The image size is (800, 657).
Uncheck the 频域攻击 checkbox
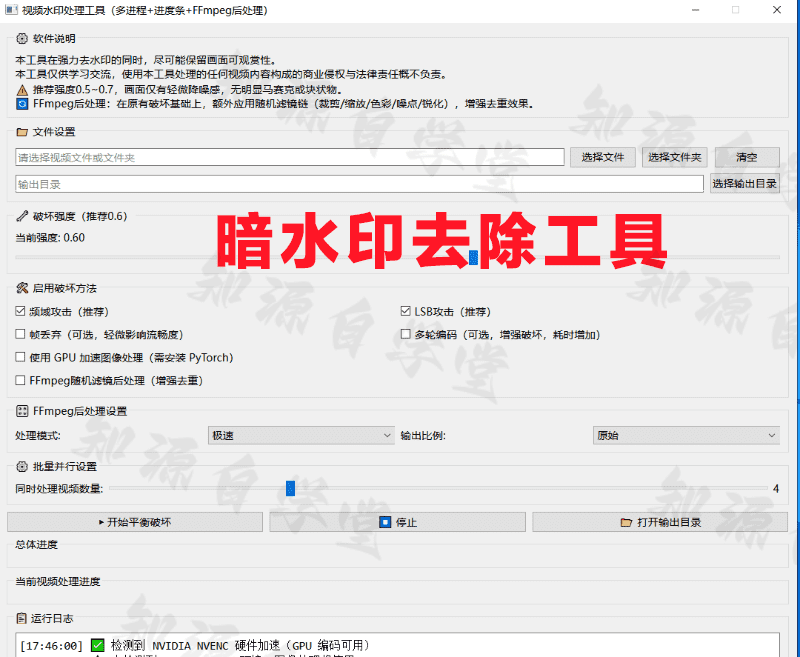[x=20, y=311]
